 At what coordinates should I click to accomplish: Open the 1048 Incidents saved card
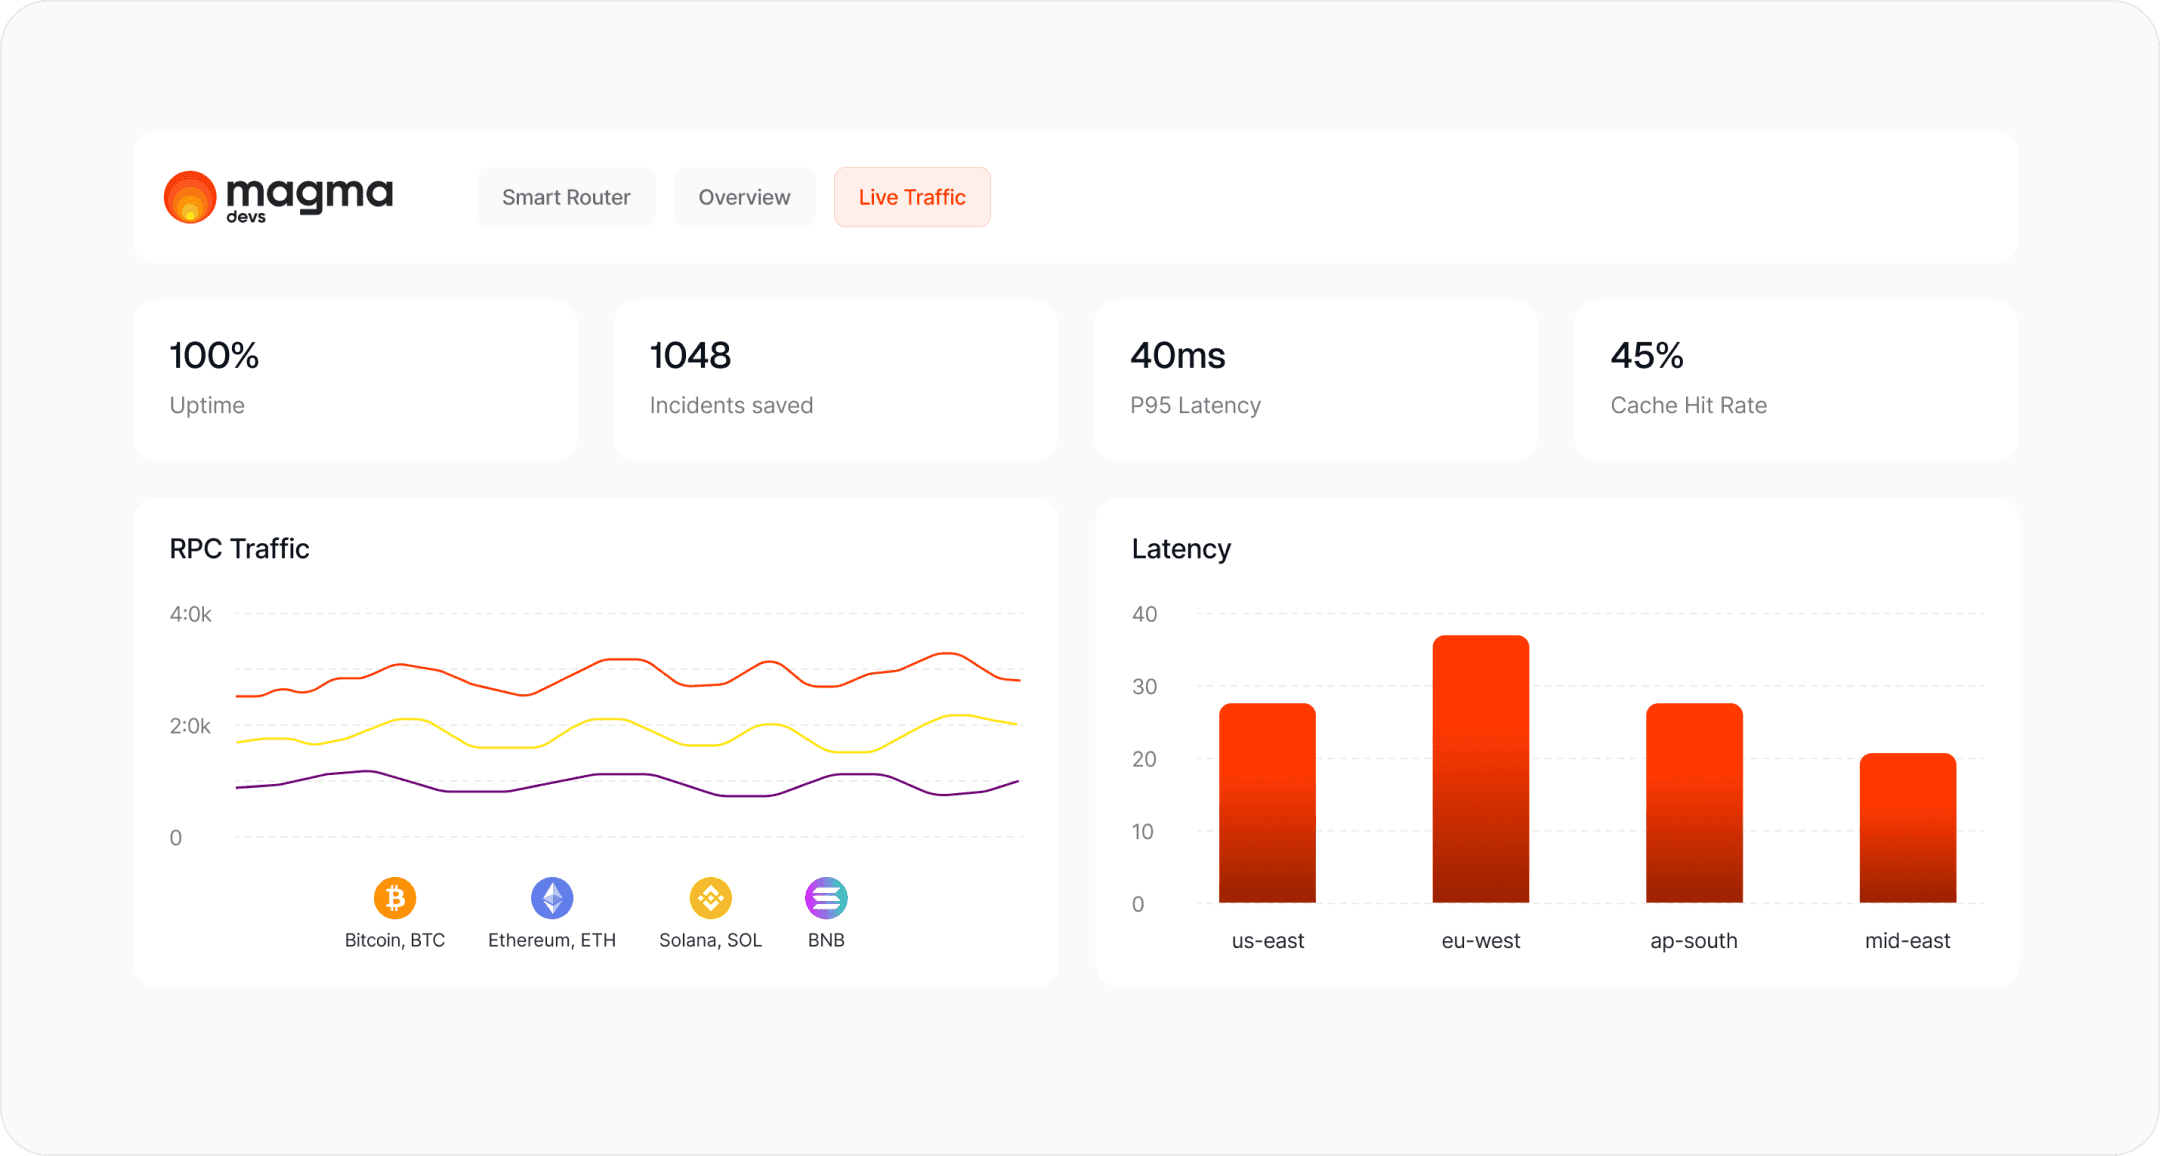coord(835,380)
